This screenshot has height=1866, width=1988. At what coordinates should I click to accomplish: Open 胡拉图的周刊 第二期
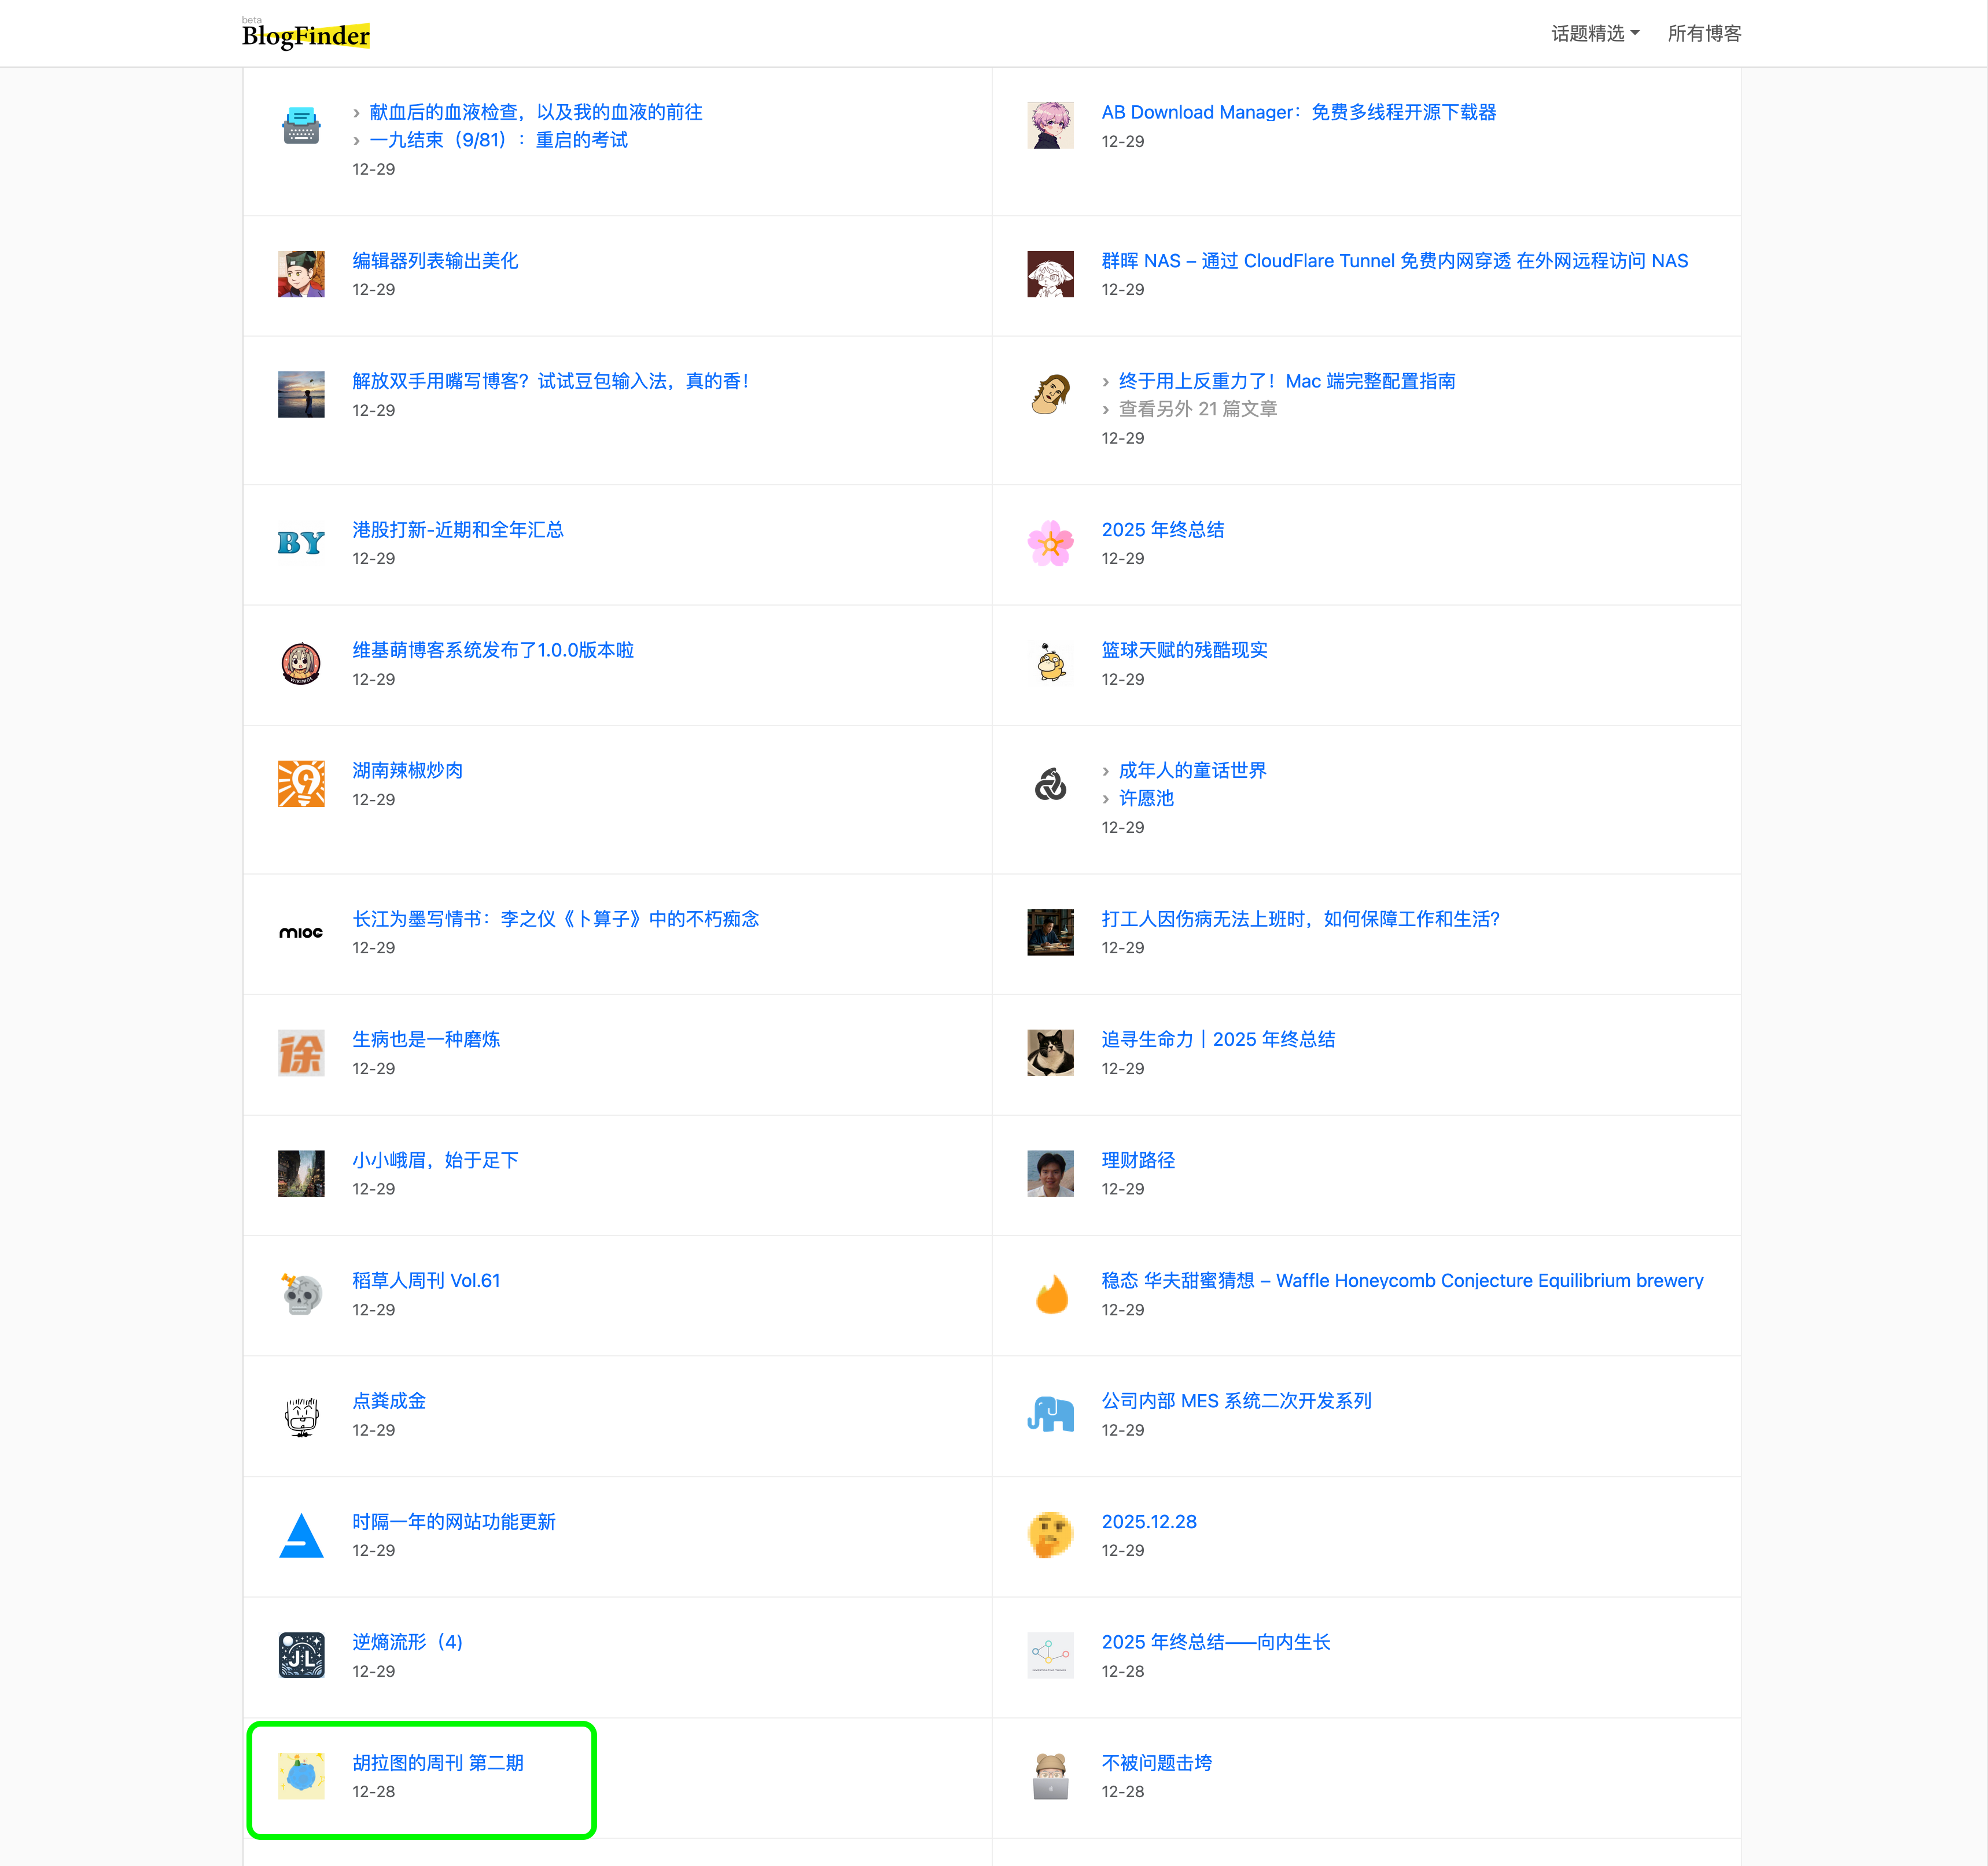tap(439, 1763)
